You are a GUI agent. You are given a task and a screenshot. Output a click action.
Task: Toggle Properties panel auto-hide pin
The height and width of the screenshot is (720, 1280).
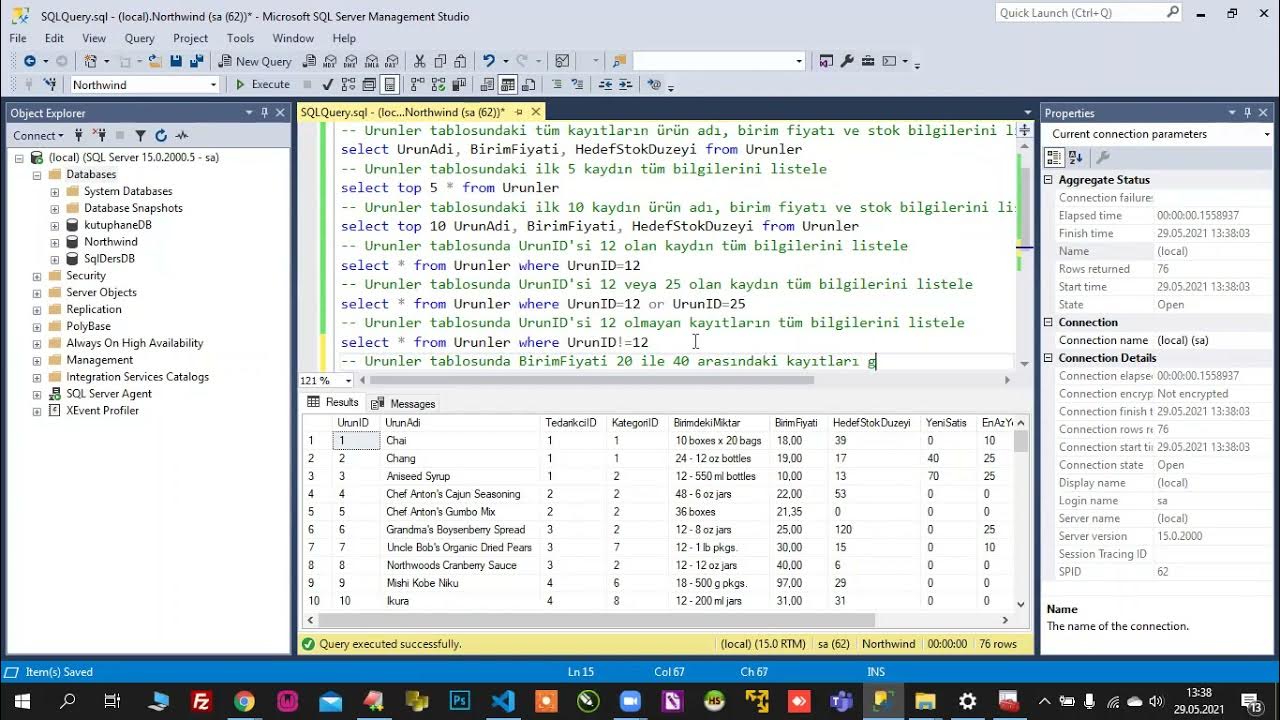[x=1246, y=113]
